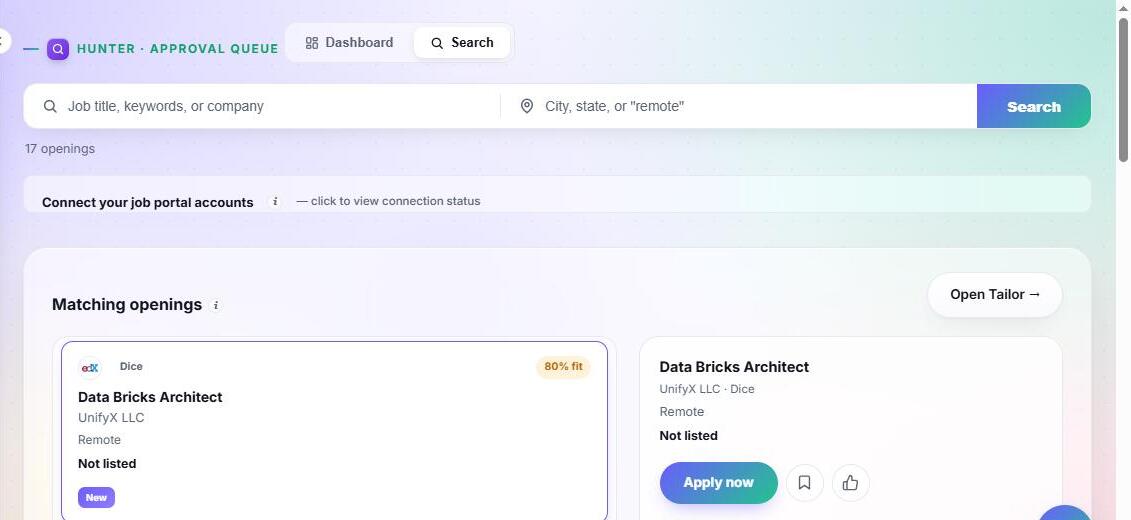Click the Dice source logo on job card
1131x520 pixels.
tap(89, 368)
